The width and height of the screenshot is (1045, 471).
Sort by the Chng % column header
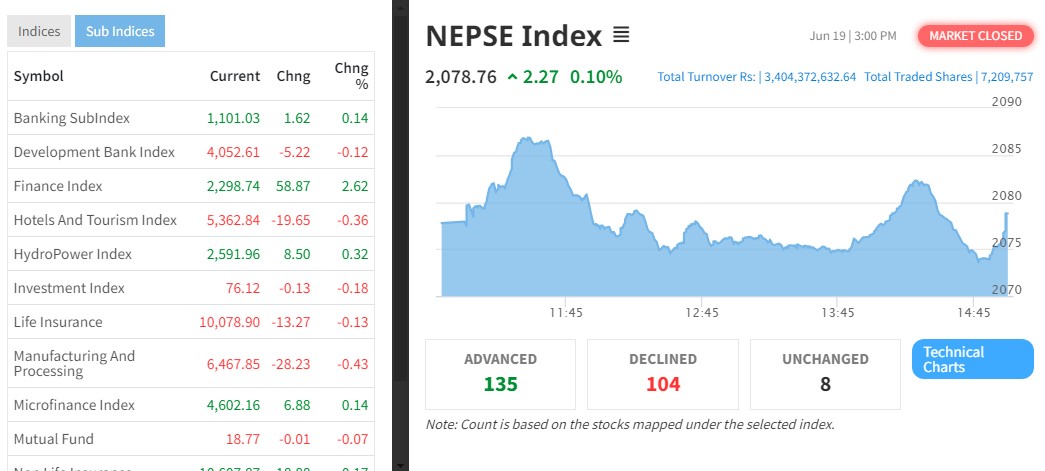352,76
